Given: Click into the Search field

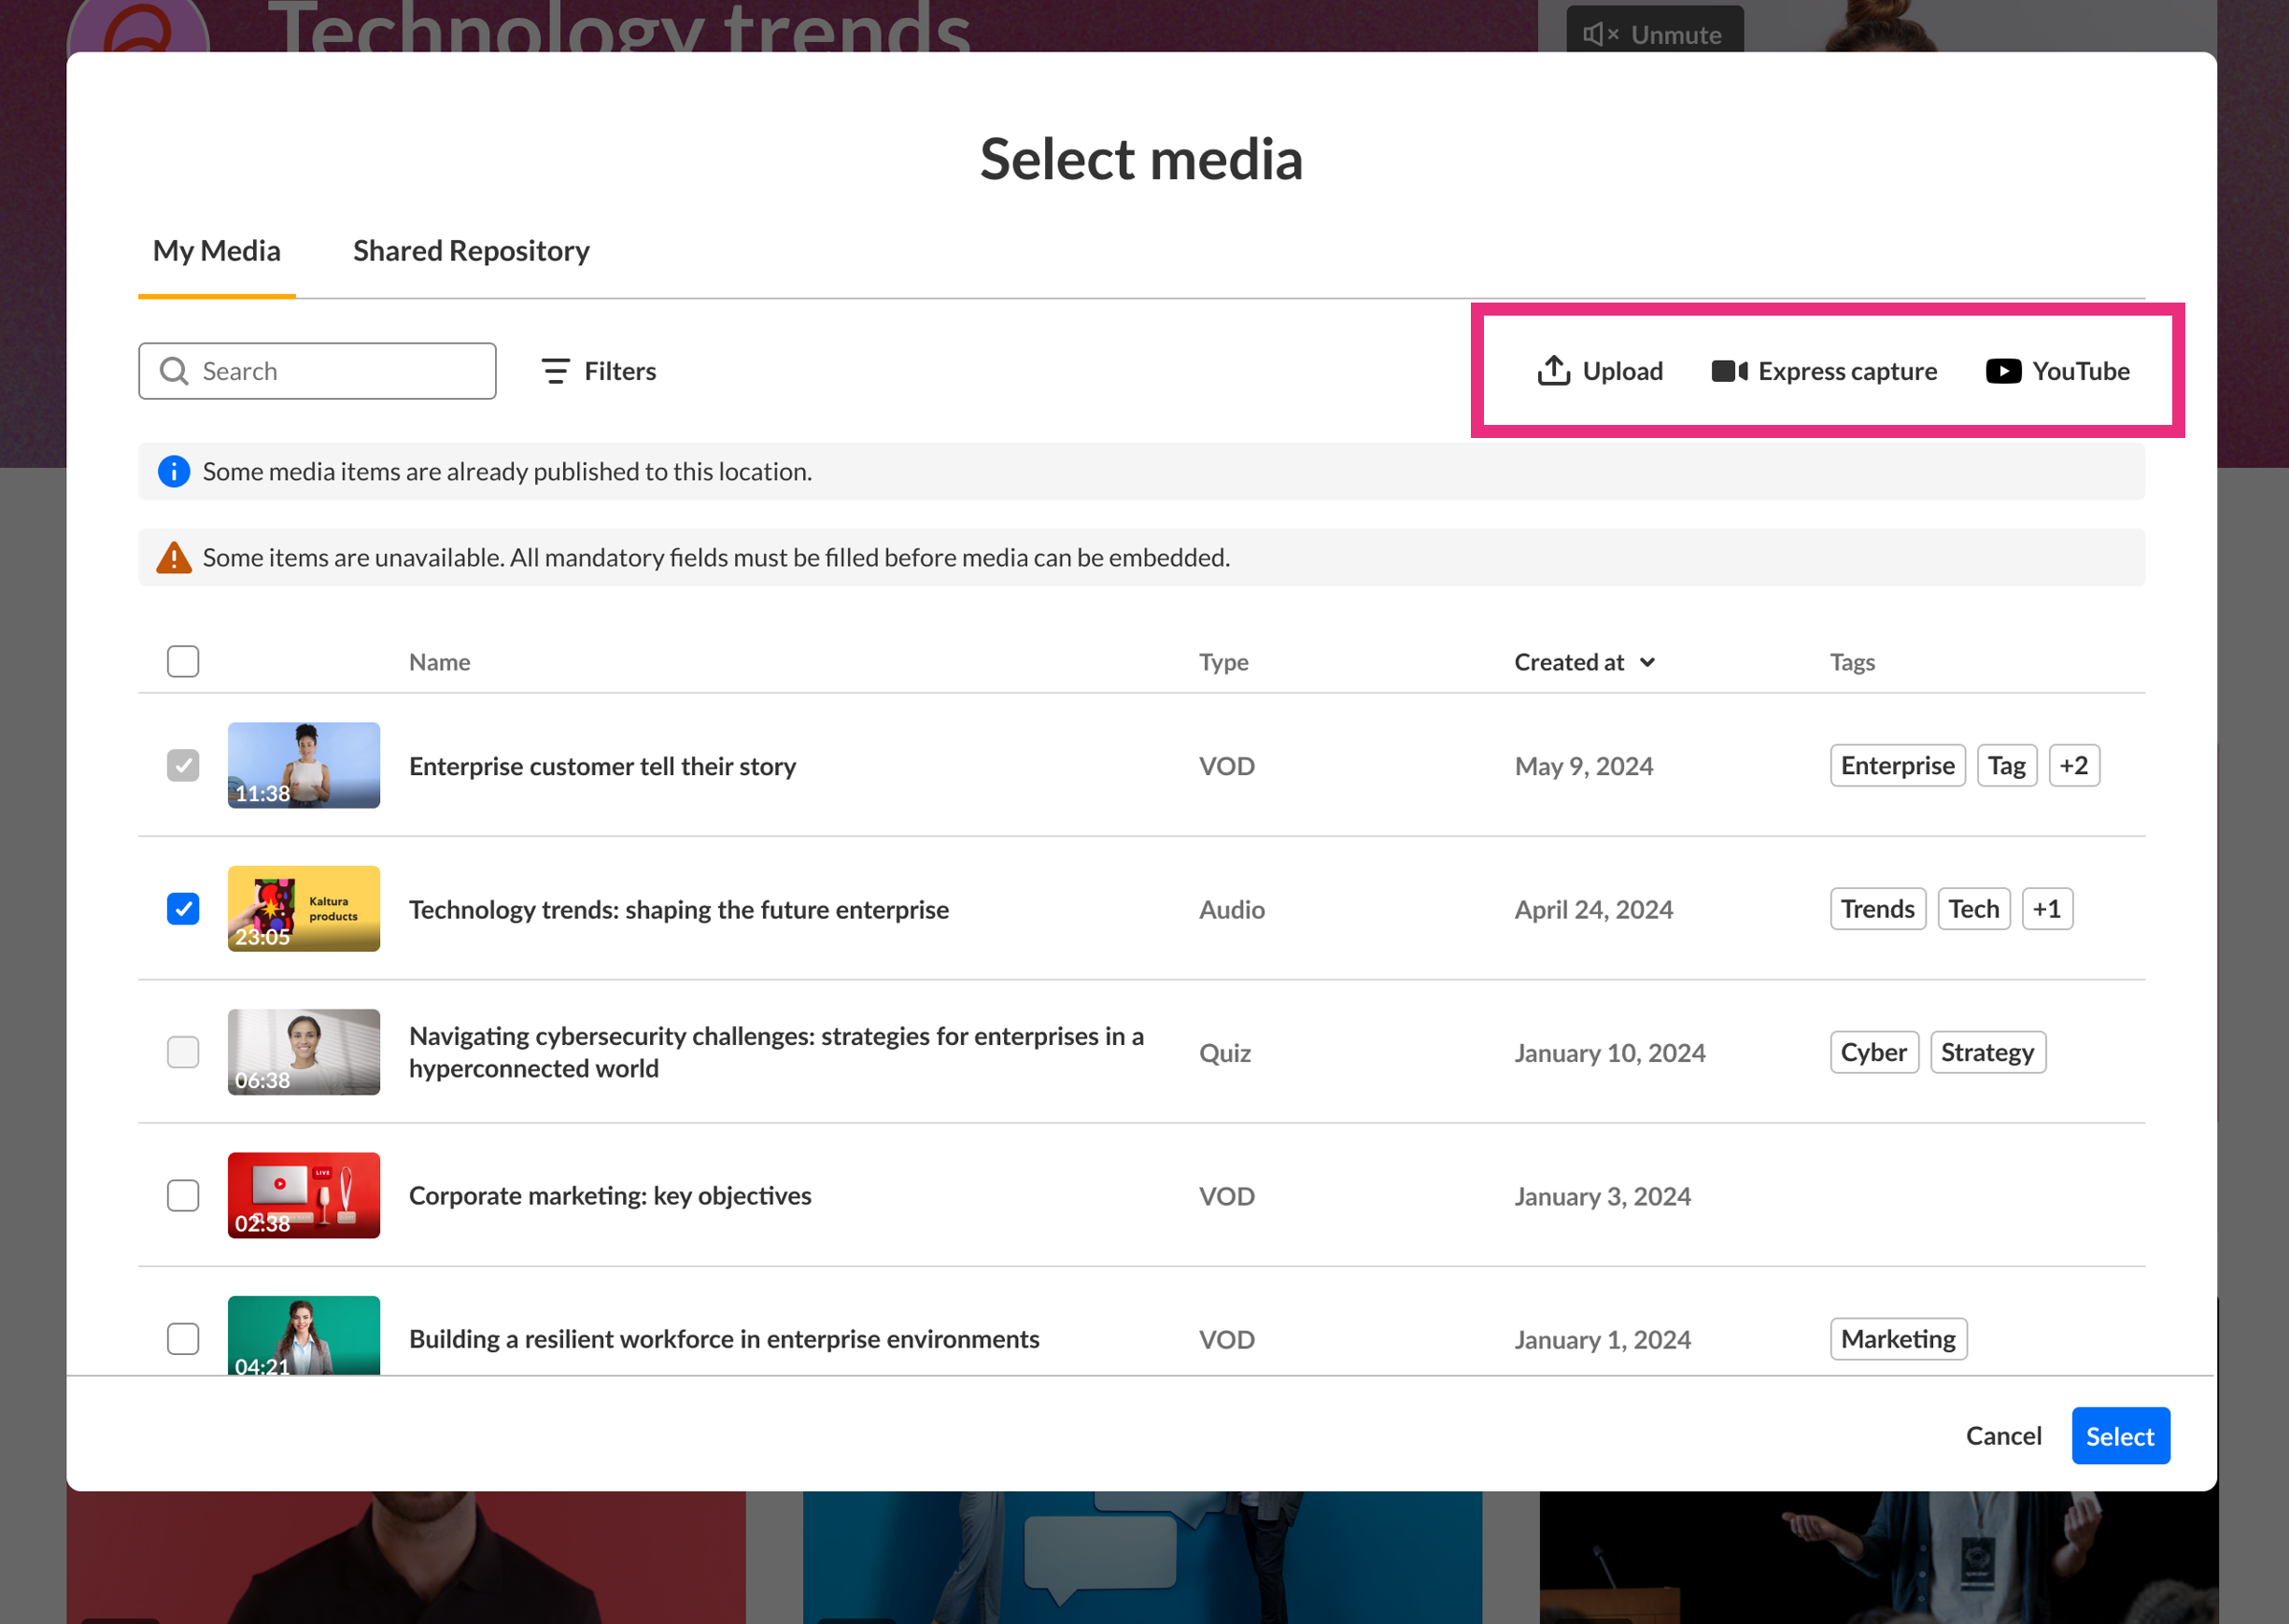Looking at the screenshot, I should tap(340, 371).
